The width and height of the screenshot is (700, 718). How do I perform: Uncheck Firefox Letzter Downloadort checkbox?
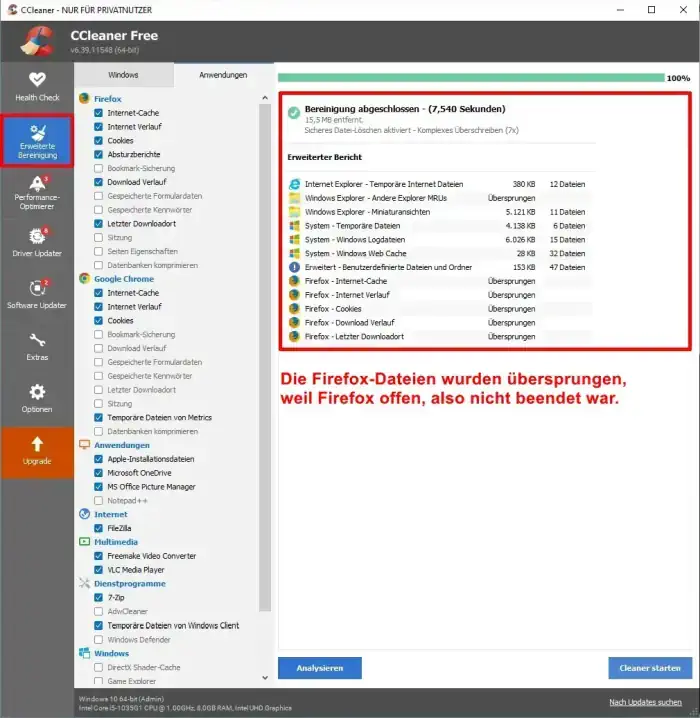pyautogui.click(x=98, y=223)
